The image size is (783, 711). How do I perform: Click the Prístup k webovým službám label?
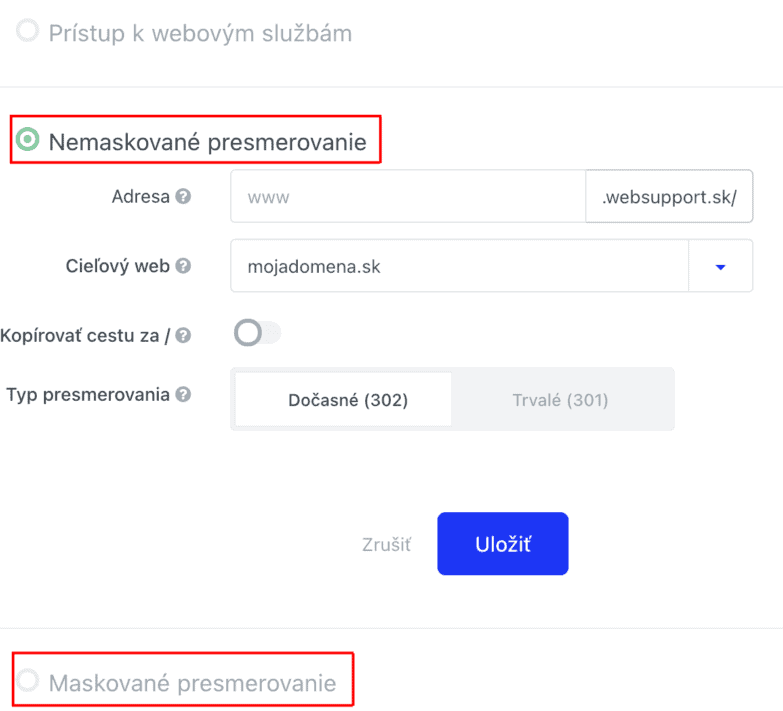200,33
